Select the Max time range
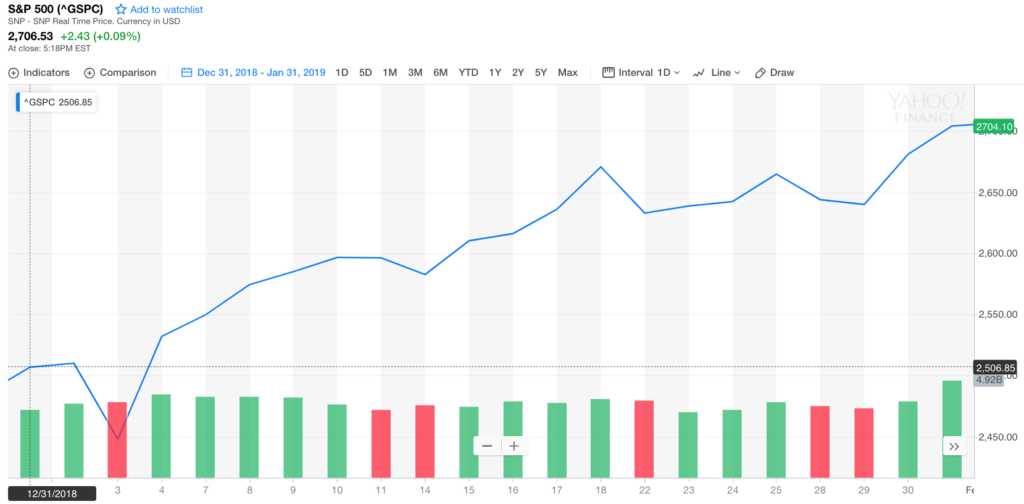This screenshot has height=504, width=1024. tap(568, 73)
